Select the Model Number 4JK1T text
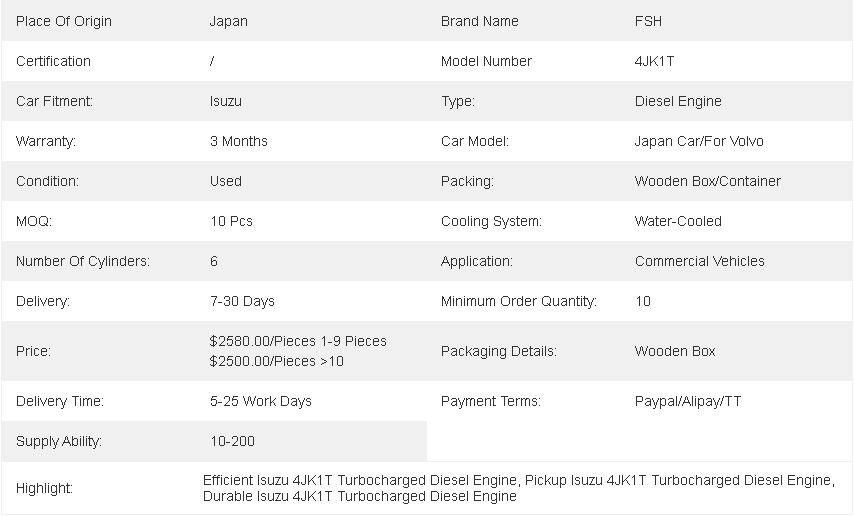Image resolution: width=854 pixels, height=516 pixels. [654, 61]
